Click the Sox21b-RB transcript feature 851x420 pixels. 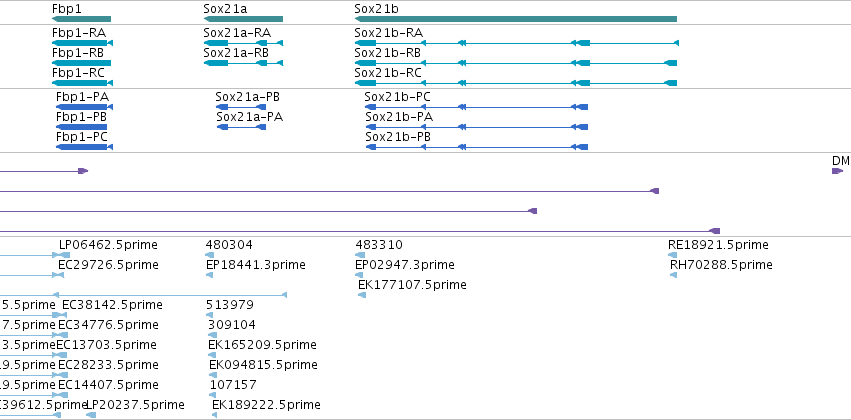click(516, 63)
